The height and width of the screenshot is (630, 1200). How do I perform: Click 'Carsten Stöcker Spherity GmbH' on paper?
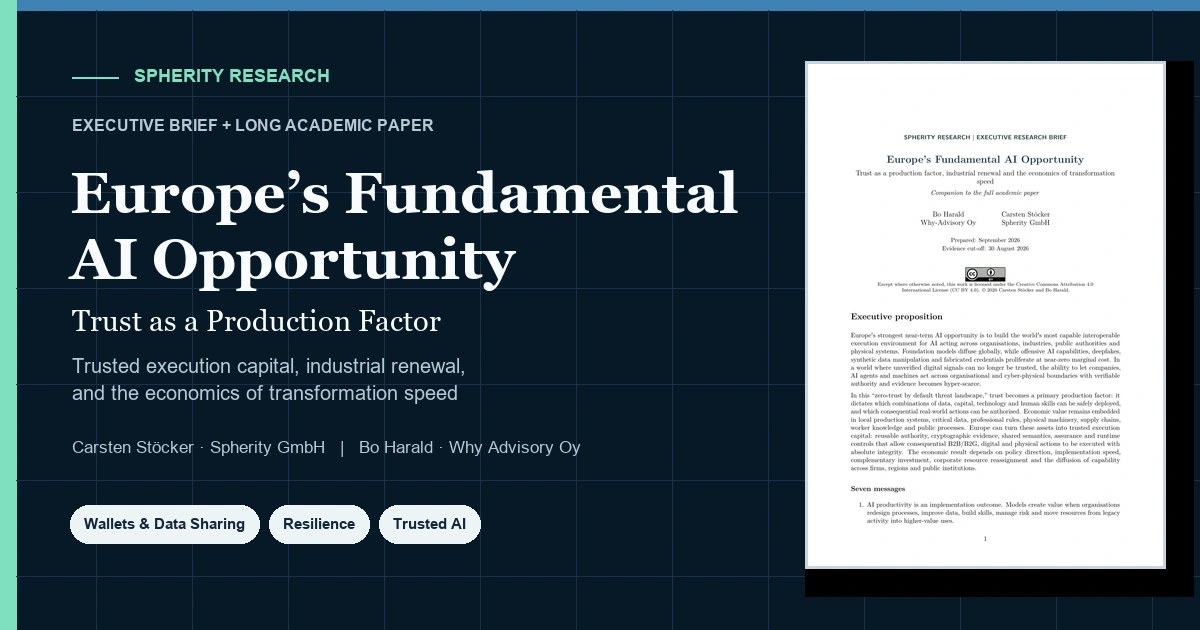point(1026,218)
